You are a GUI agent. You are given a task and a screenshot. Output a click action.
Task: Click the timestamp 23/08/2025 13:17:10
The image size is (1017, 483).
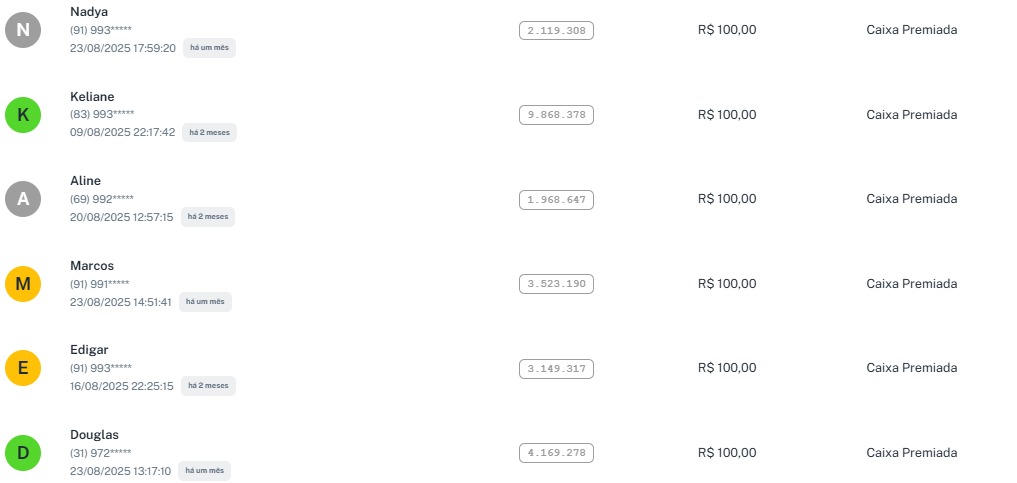click(x=120, y=471)
